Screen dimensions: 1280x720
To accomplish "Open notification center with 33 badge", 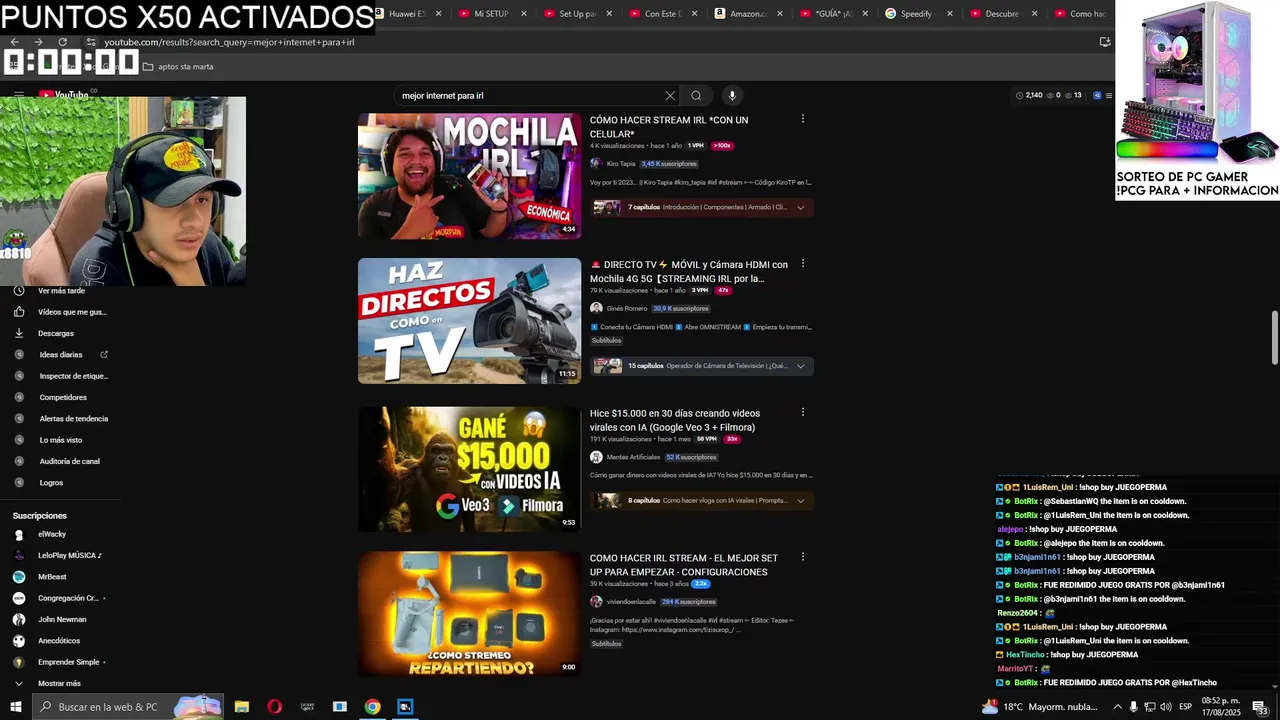I will (x=1260, y=707).
